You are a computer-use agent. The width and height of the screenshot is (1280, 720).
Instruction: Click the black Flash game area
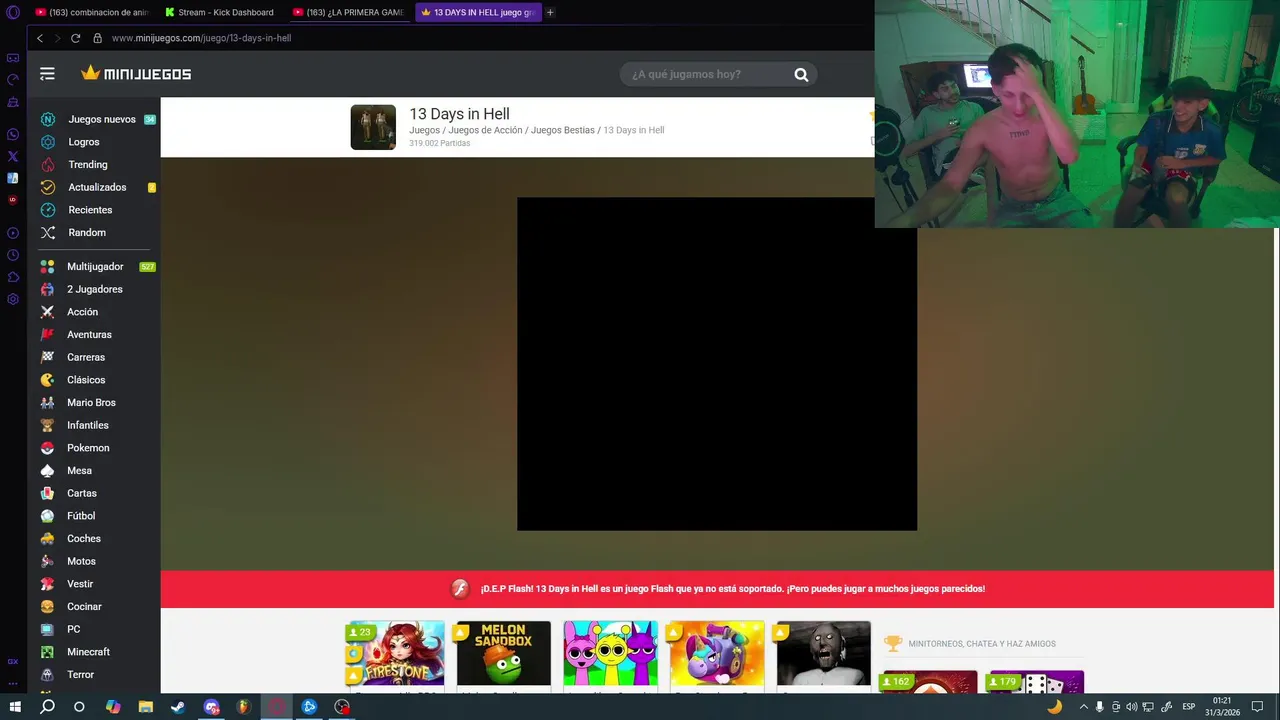(716, 364)
